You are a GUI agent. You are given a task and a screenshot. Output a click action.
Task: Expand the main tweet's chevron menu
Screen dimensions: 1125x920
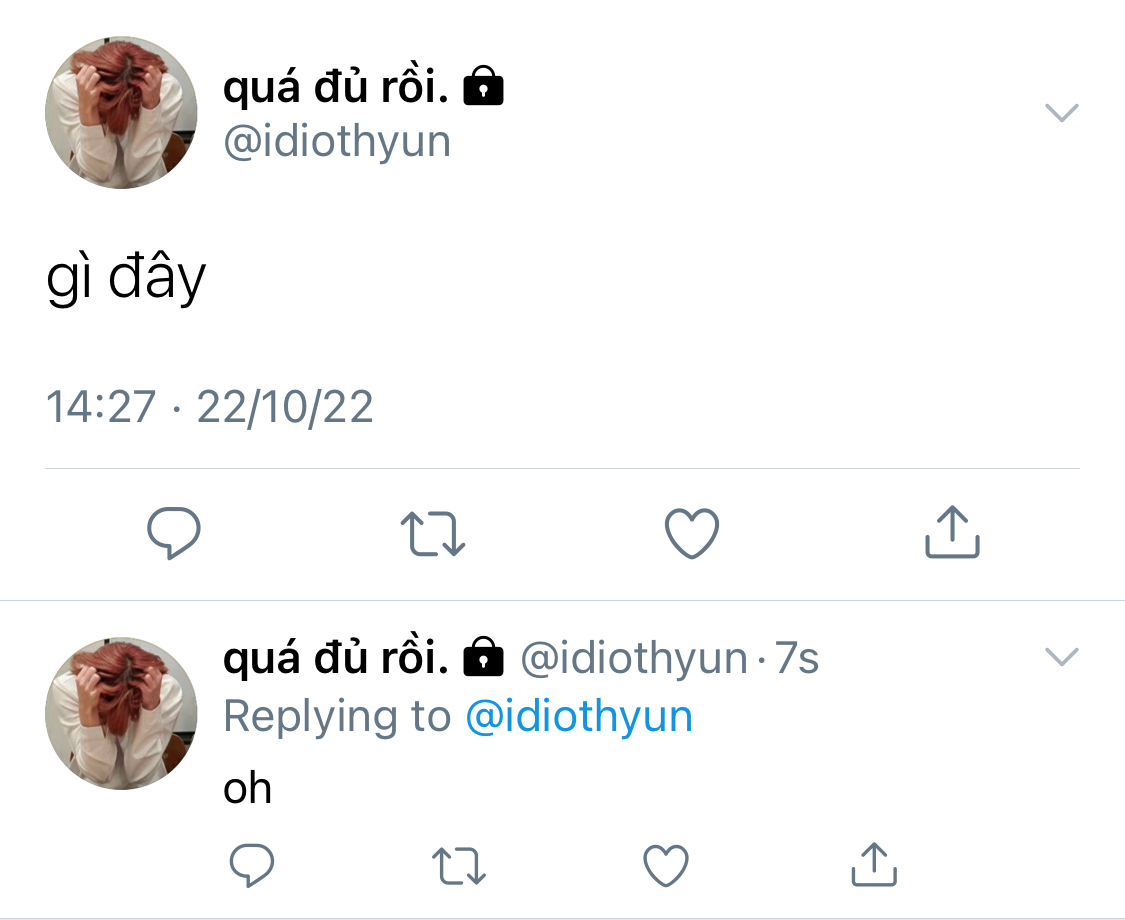click(1061, 112)
